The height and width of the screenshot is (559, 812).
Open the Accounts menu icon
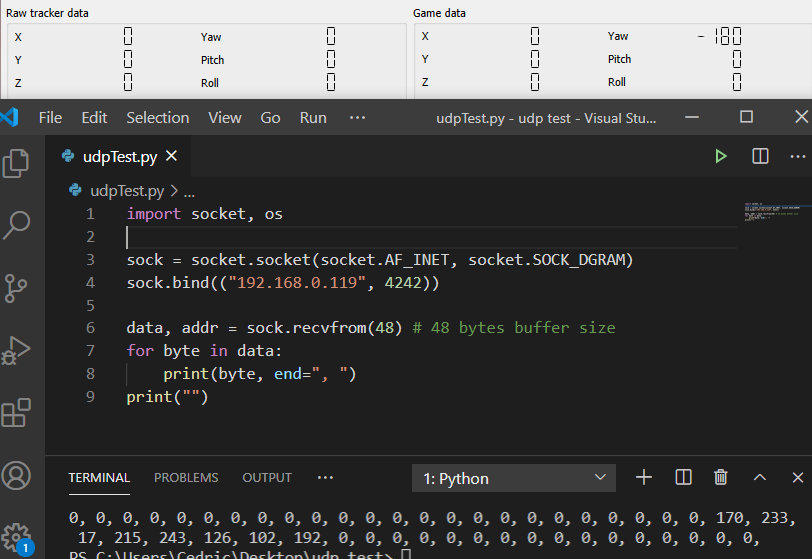16,476
